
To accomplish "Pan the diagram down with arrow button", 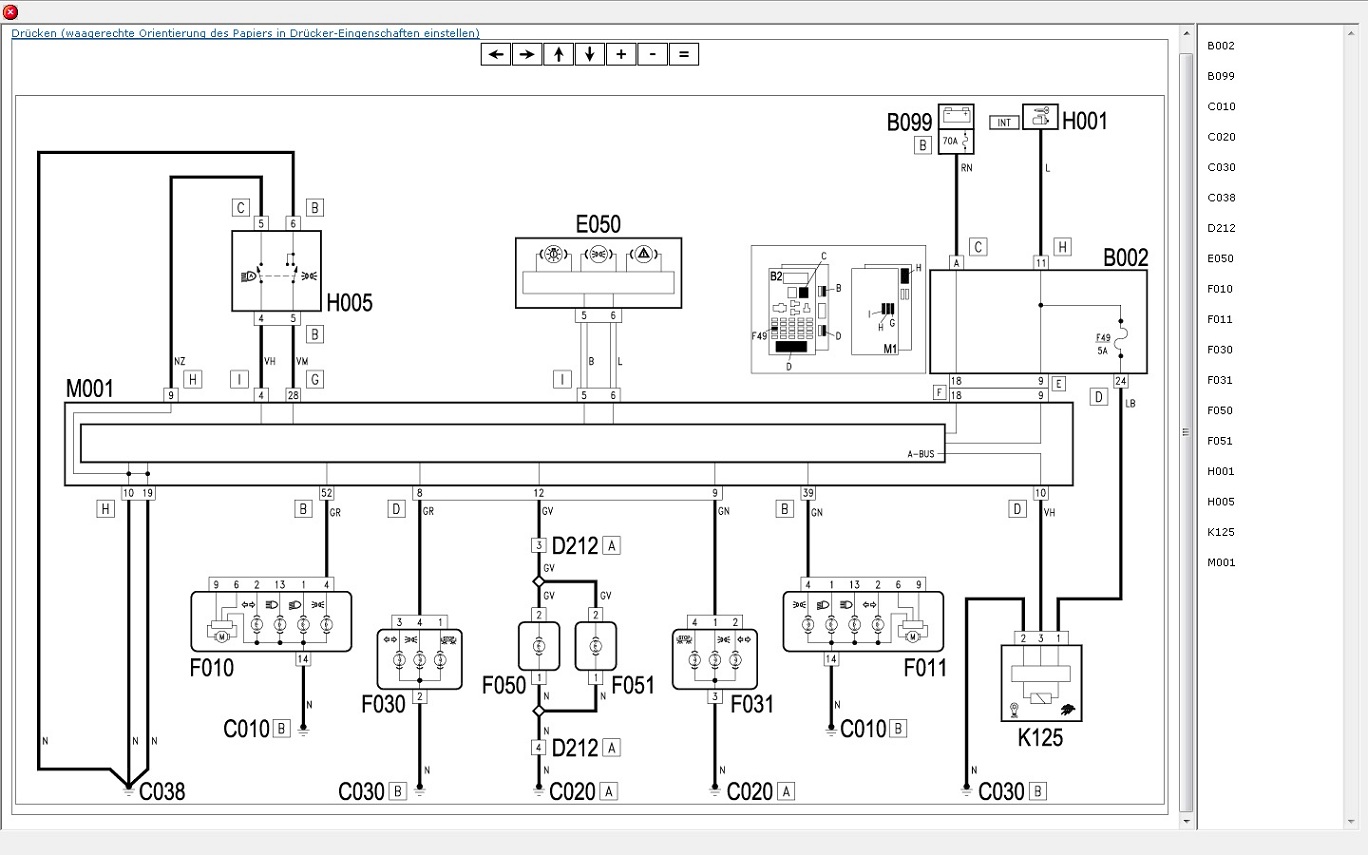I will click(589, 54).
